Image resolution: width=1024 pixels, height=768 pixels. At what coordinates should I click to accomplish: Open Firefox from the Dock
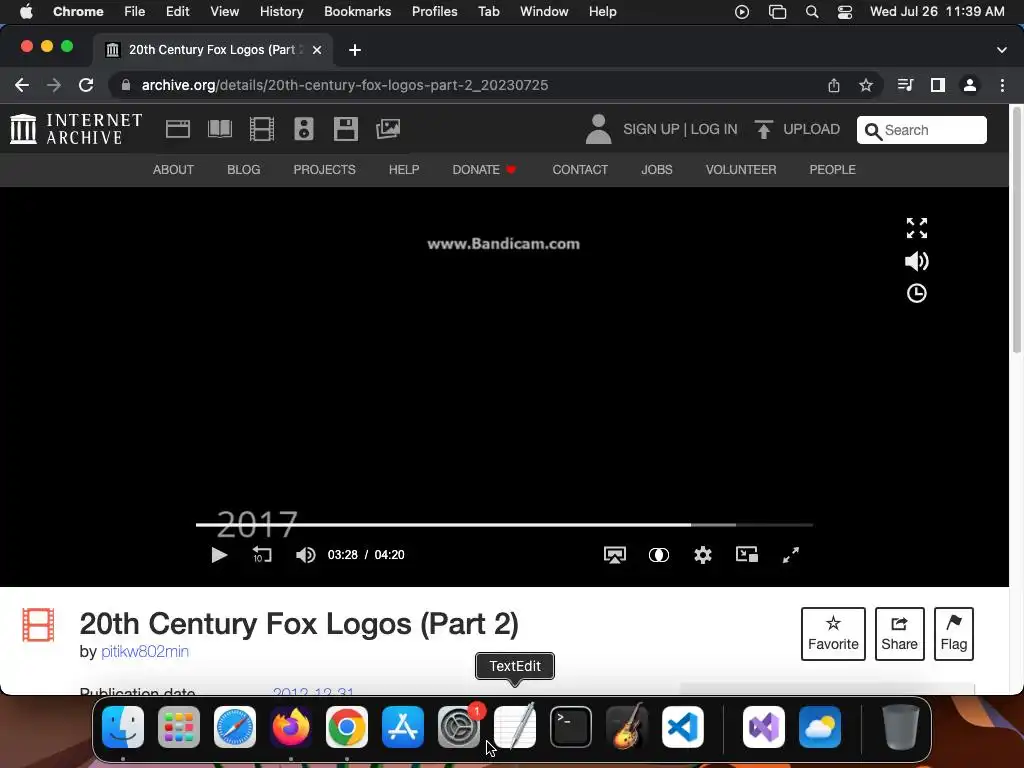tap(291, 727)
